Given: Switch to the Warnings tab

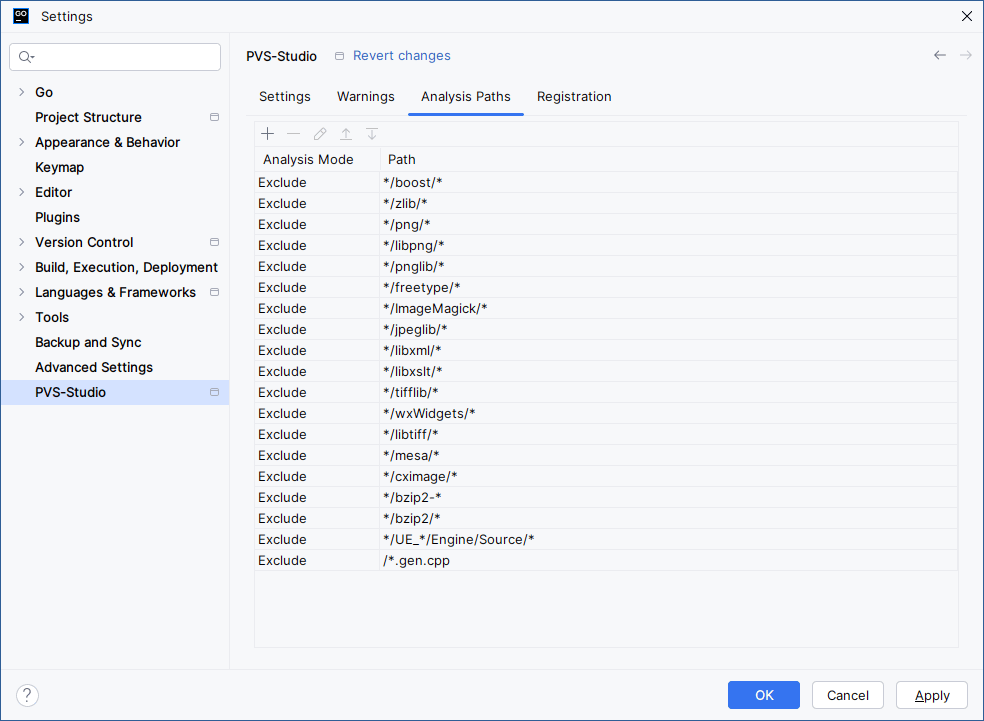Looking at the screenshot, I should click(x=365, y=96).
